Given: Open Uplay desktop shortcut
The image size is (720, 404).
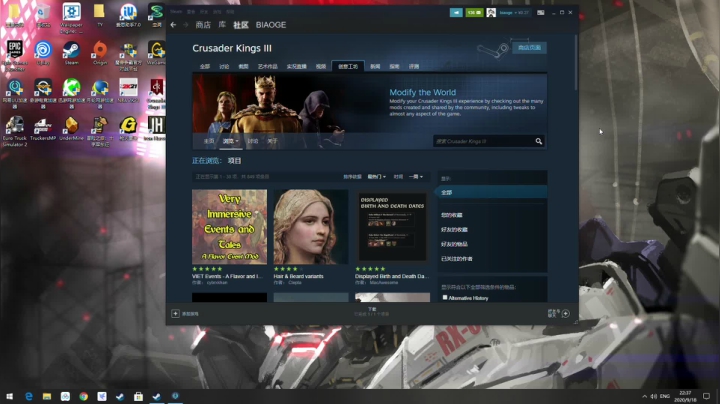Looking at the screenshot, I should pos(43,53).
